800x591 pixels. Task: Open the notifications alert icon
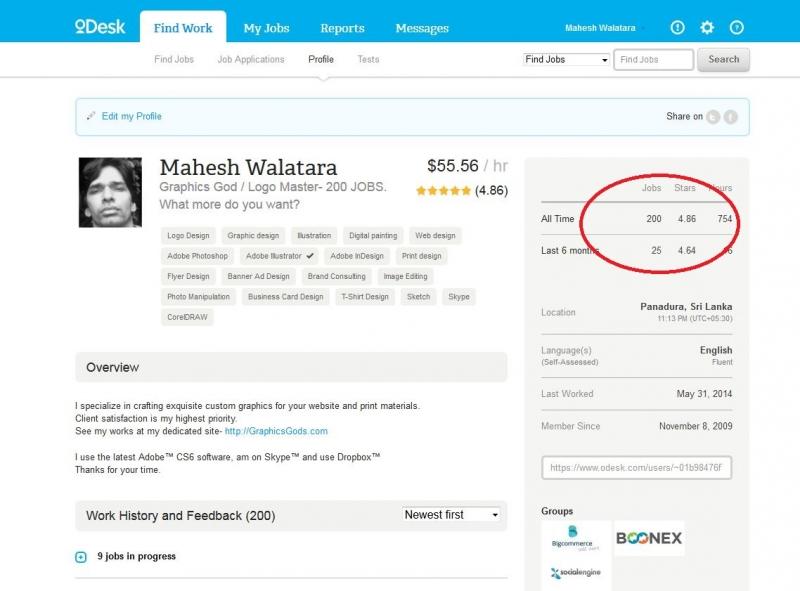678,28
